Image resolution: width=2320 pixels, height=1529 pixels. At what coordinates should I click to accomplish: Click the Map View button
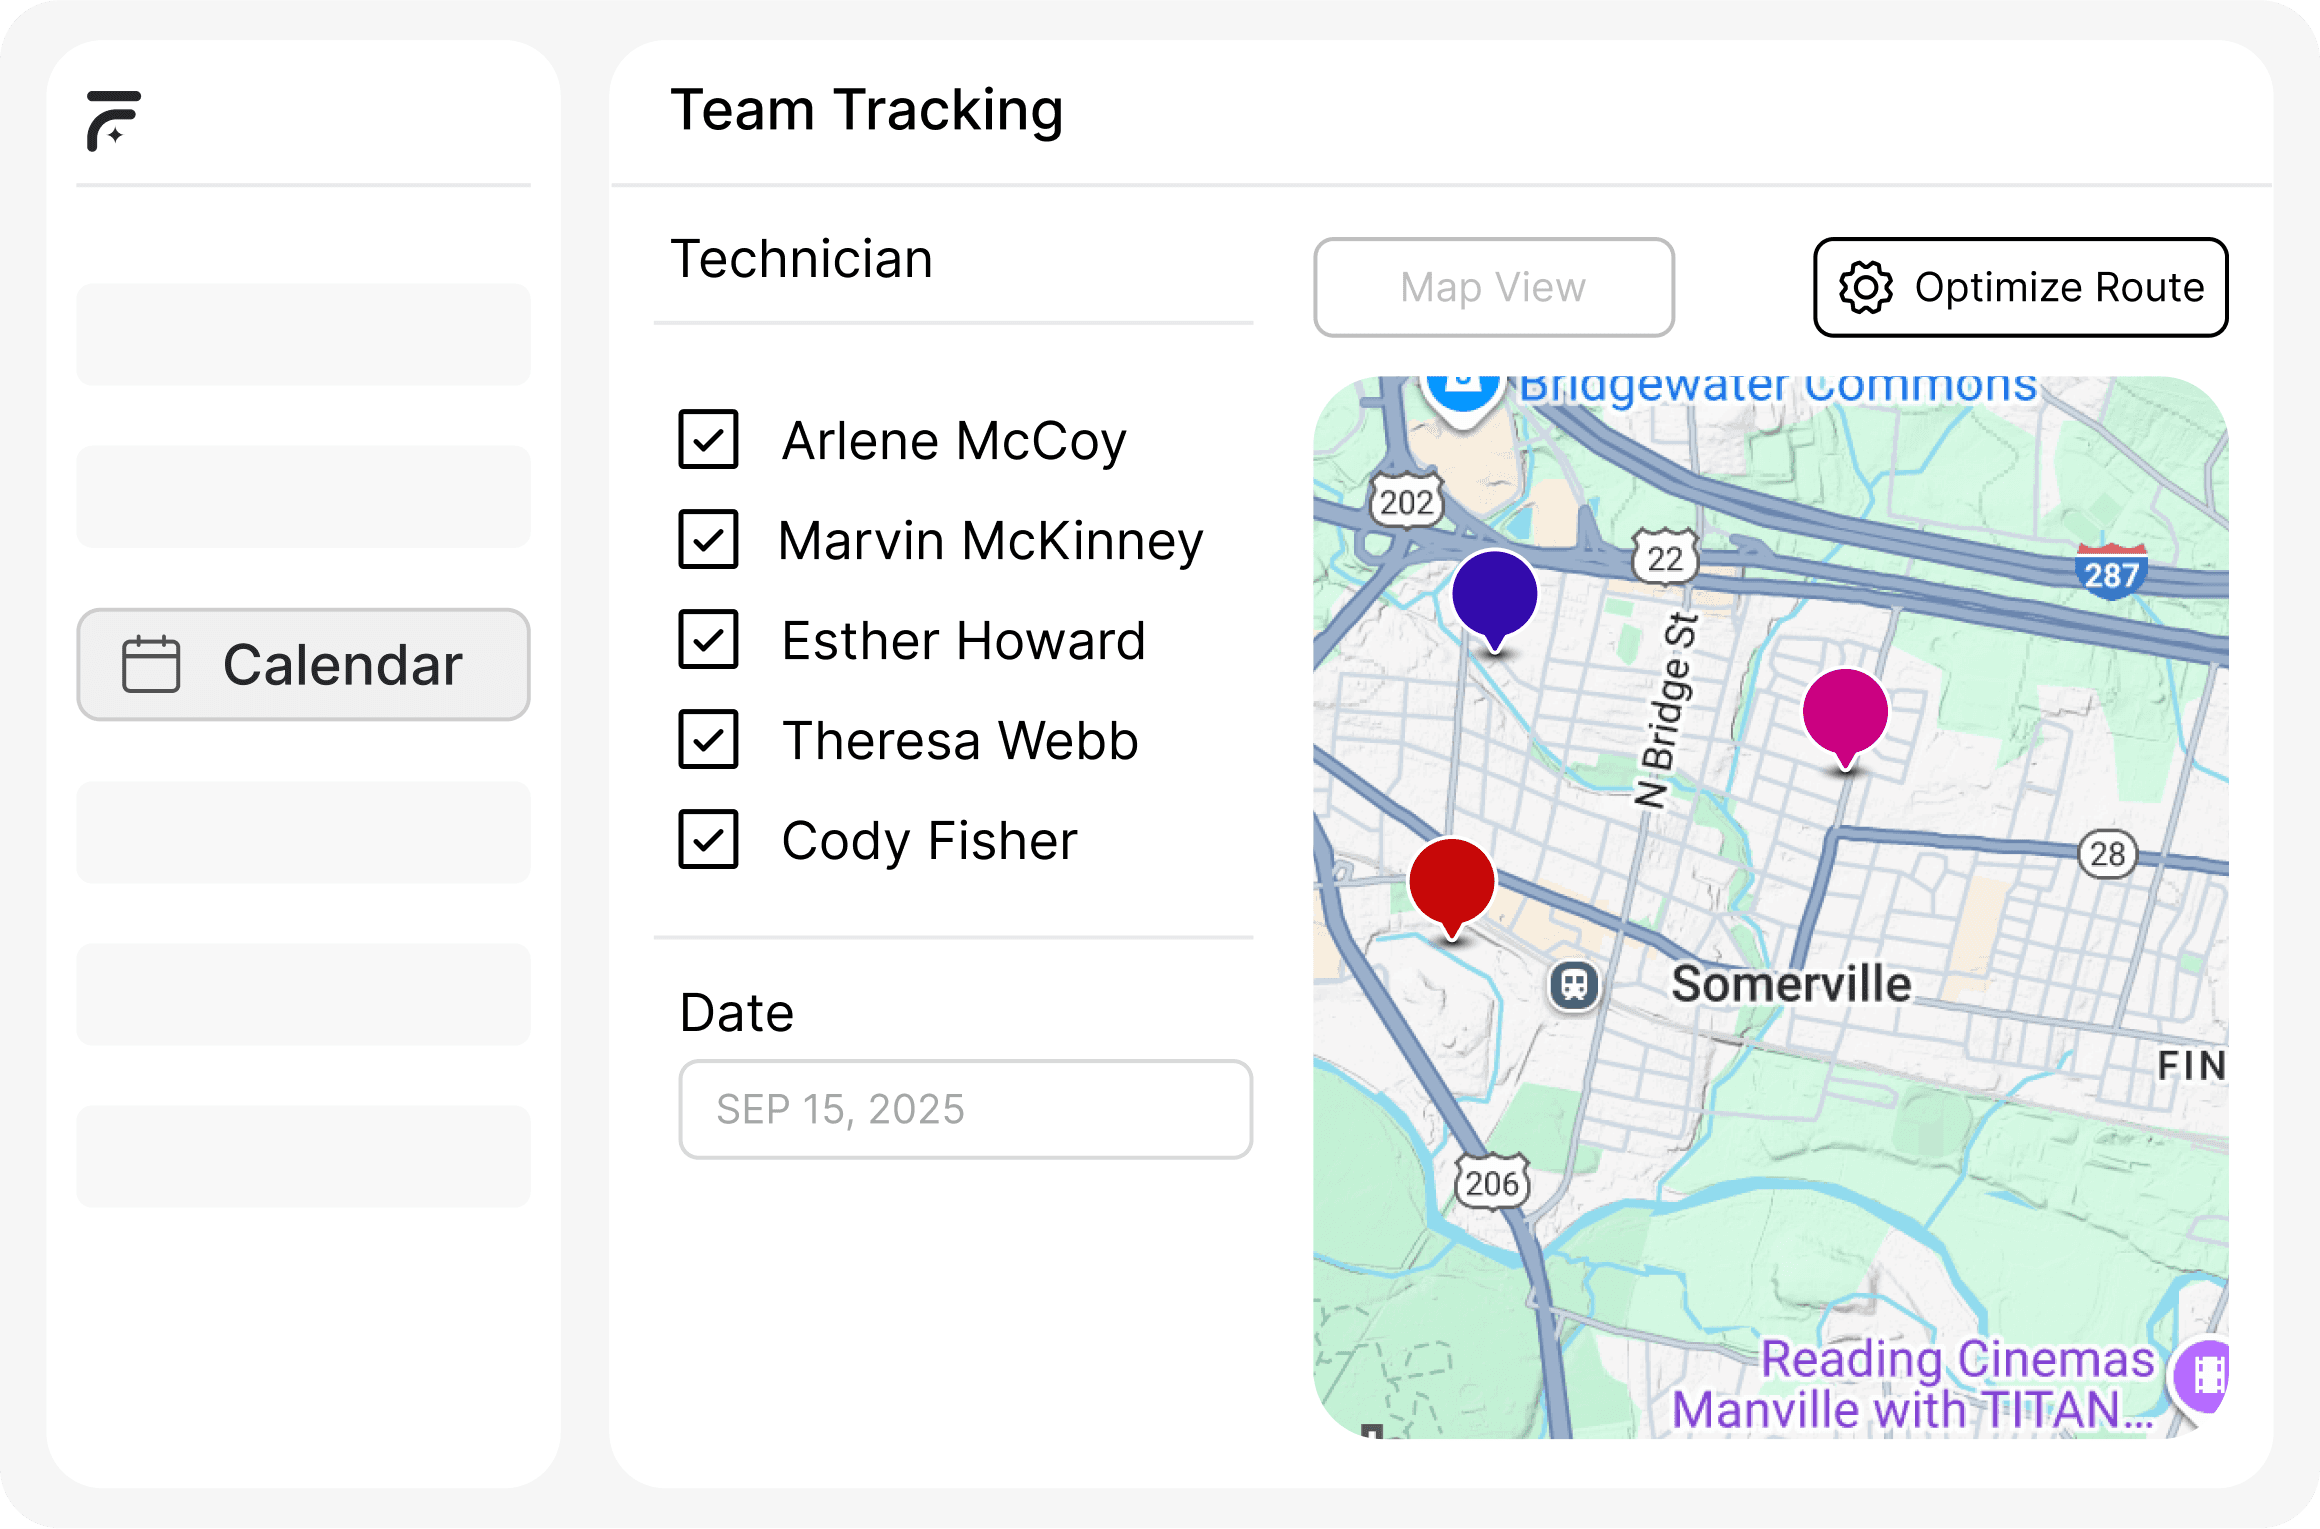[x=1493, y=288]
